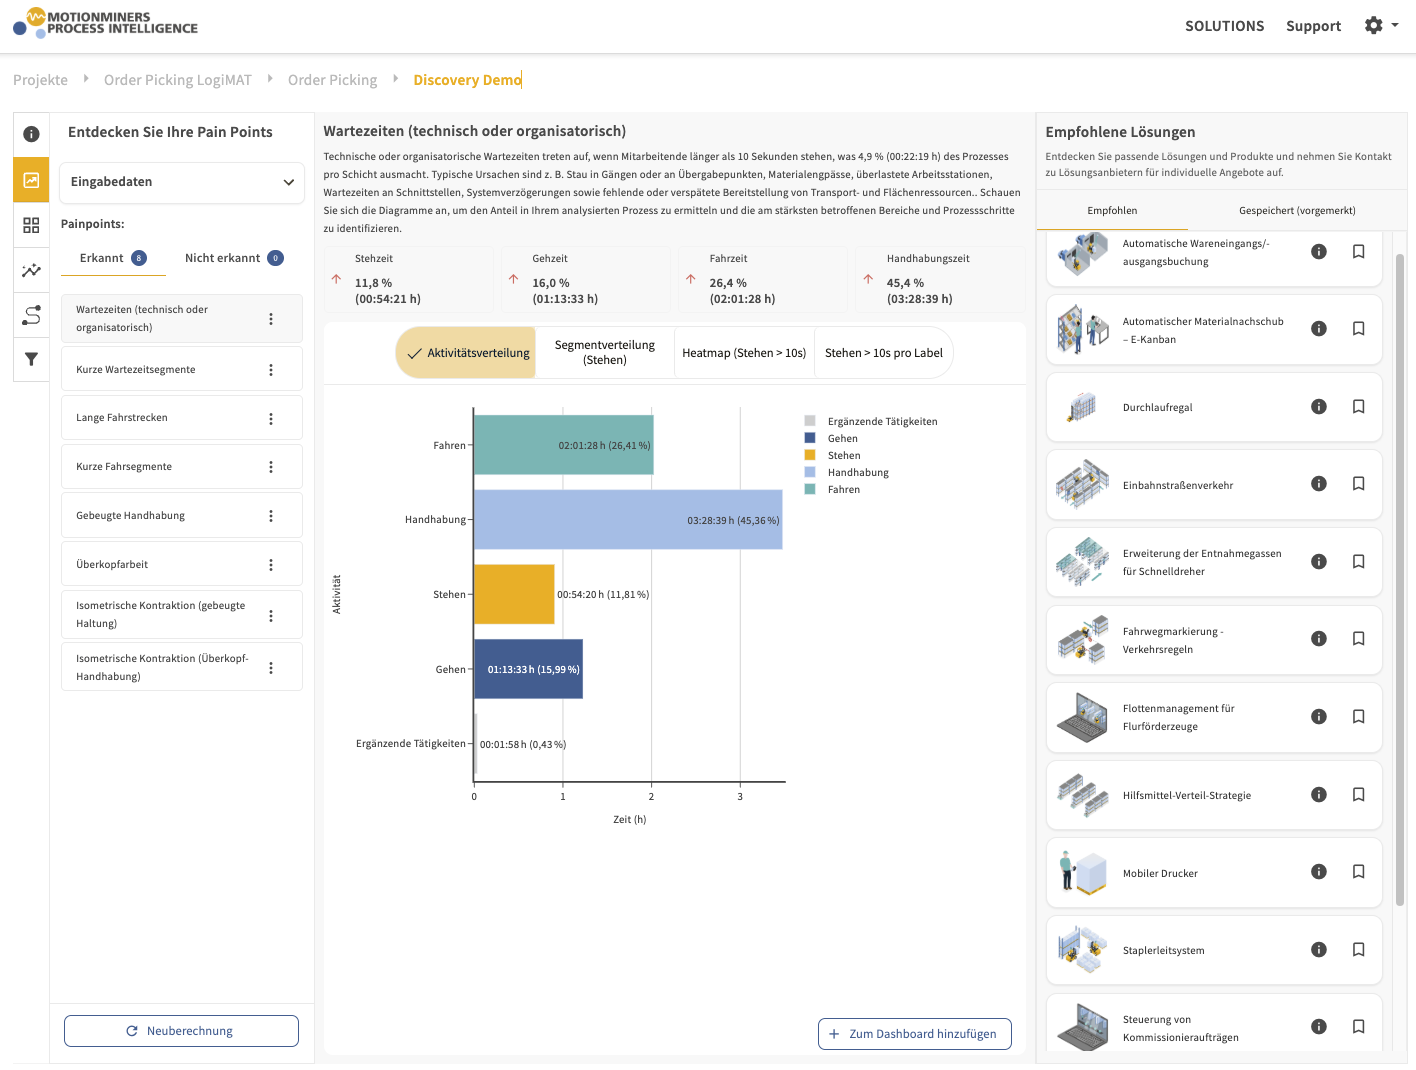1416x1070 pixels.
Task: Open settings gear menu in header
Action: (x=1381, y=25)
